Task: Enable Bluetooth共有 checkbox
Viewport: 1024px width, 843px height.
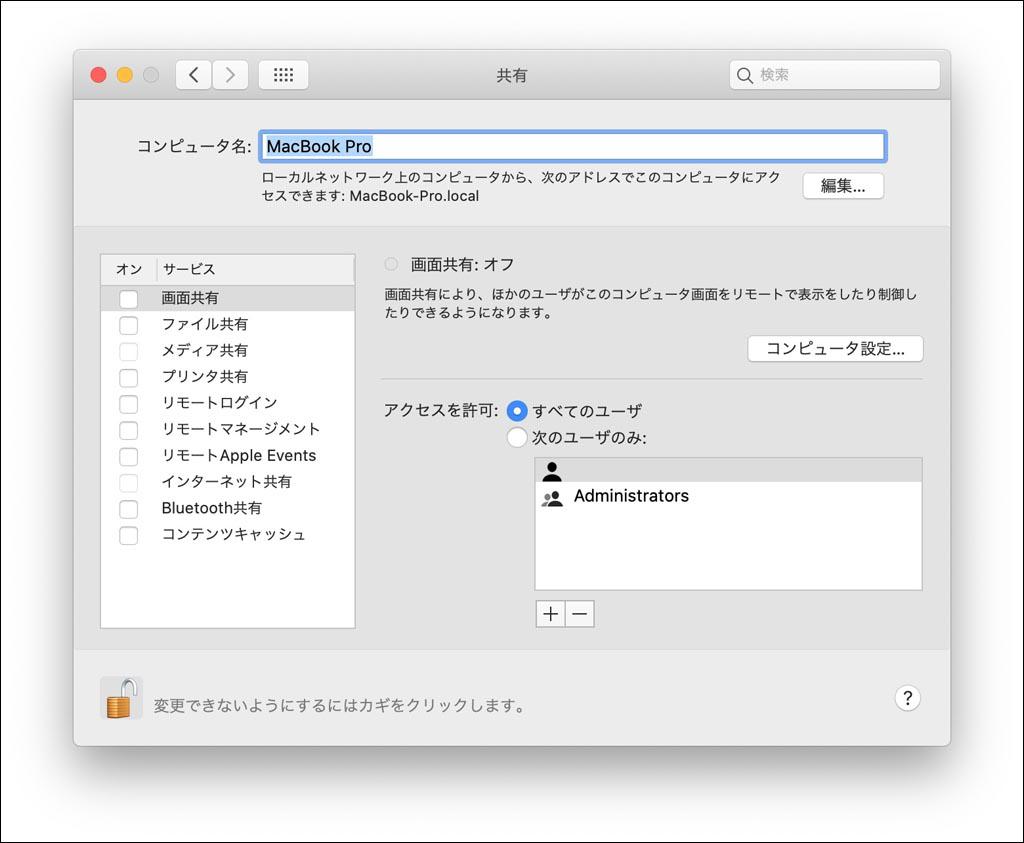Action: 129,509
